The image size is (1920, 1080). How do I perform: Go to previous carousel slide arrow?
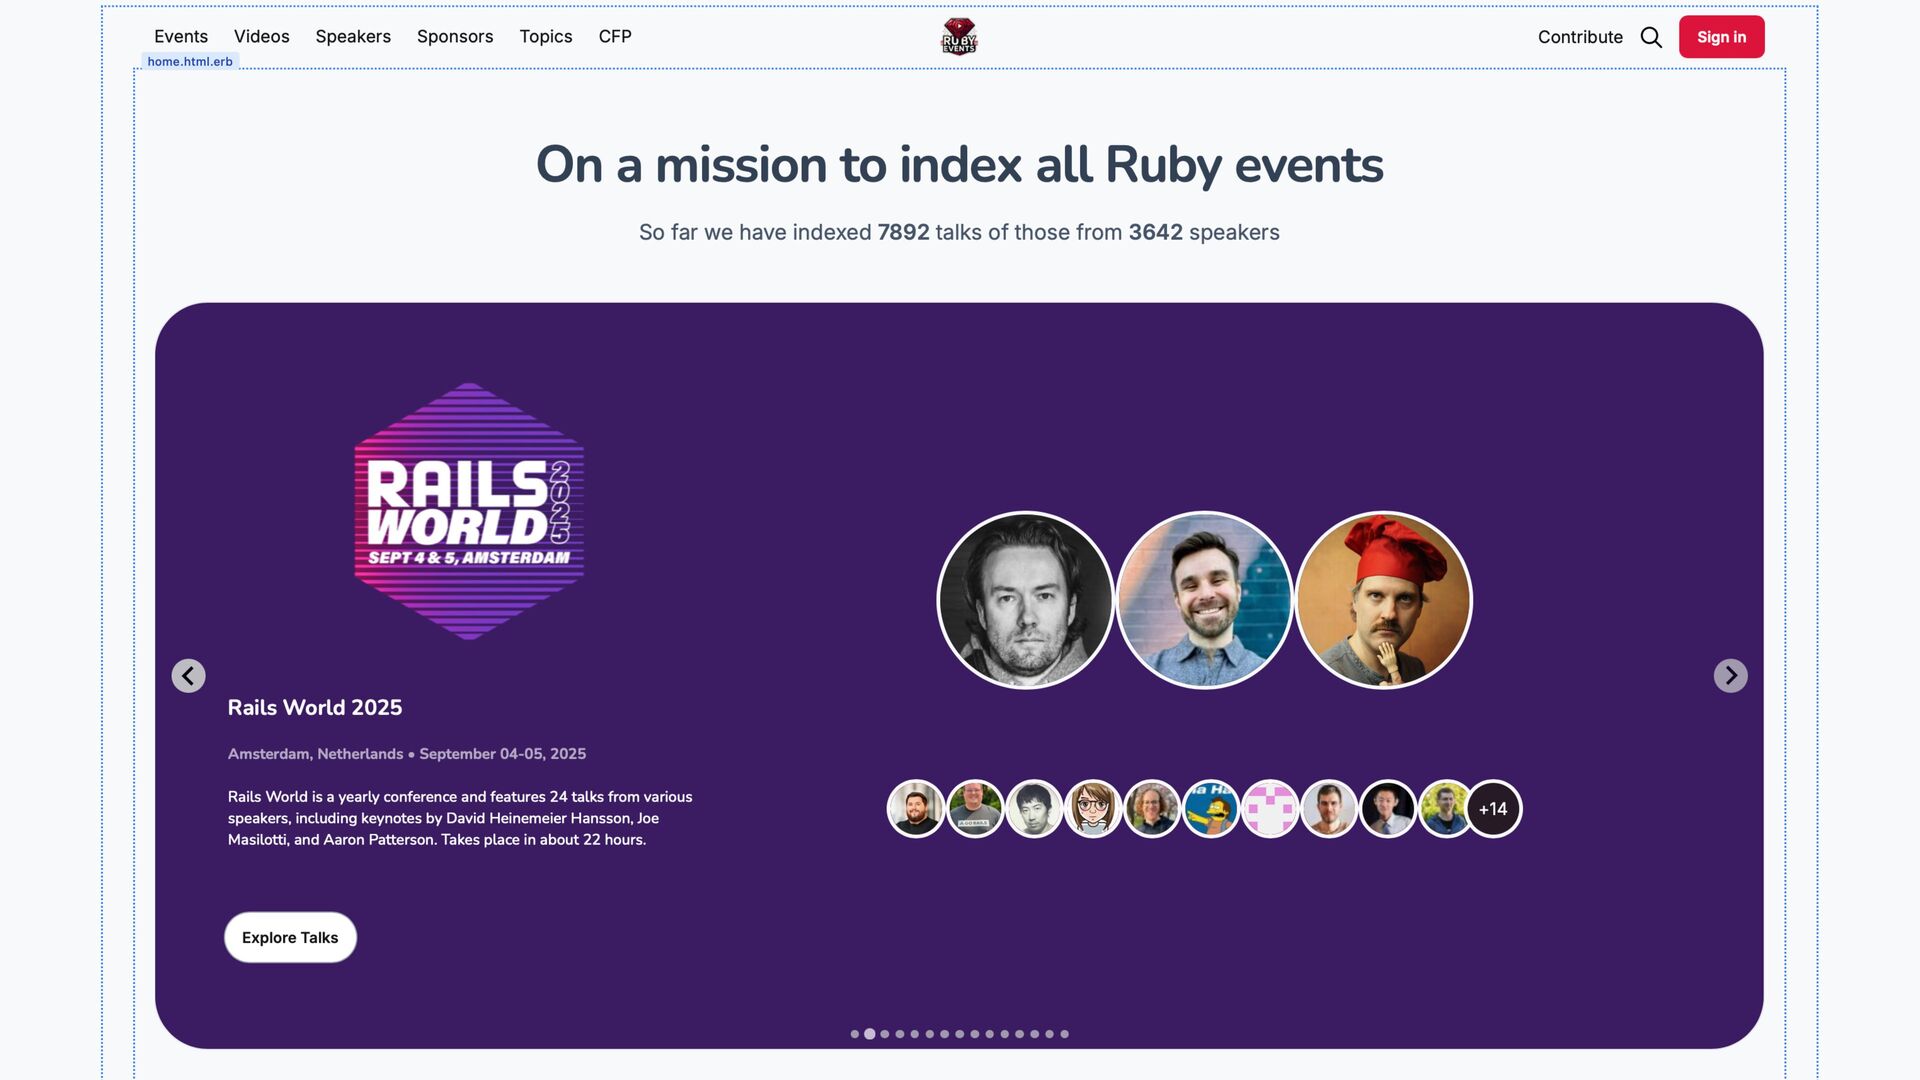[188, 676]
